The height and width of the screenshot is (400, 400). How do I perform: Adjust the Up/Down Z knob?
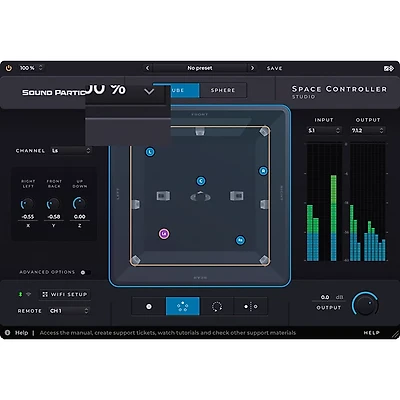[79, 203]
